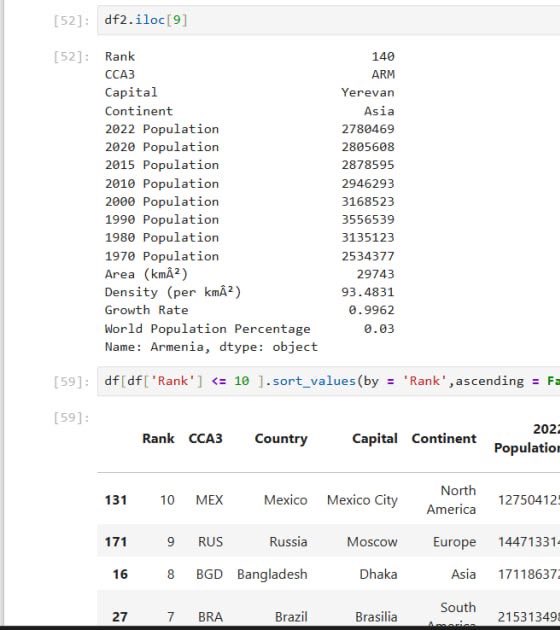Click the Growth Rate label
The image size is (560, 630).
click(146, 310)
